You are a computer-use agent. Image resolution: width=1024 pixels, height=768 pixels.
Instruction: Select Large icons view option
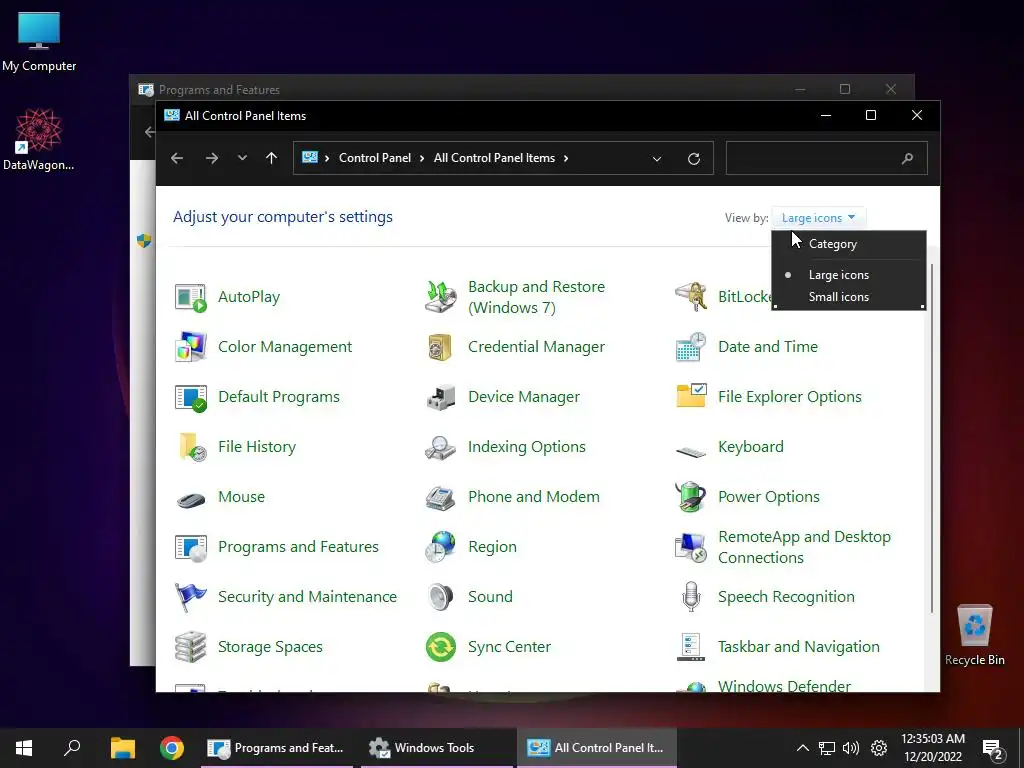(x=848, y=275)
